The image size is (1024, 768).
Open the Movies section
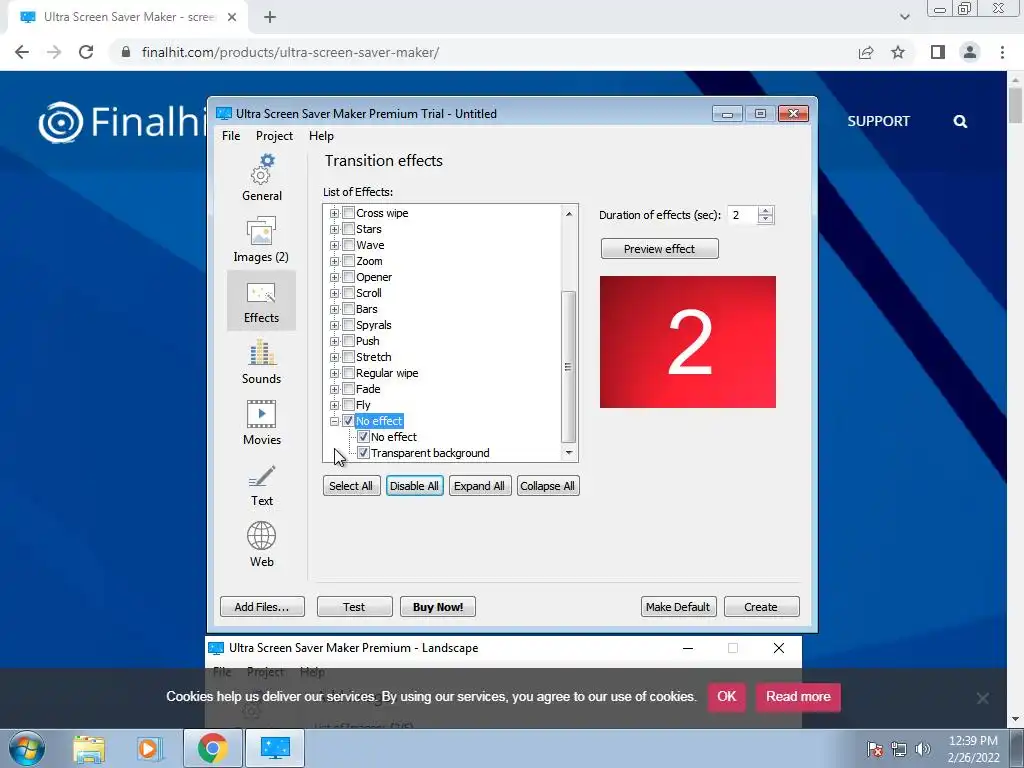tap(261, 423)
